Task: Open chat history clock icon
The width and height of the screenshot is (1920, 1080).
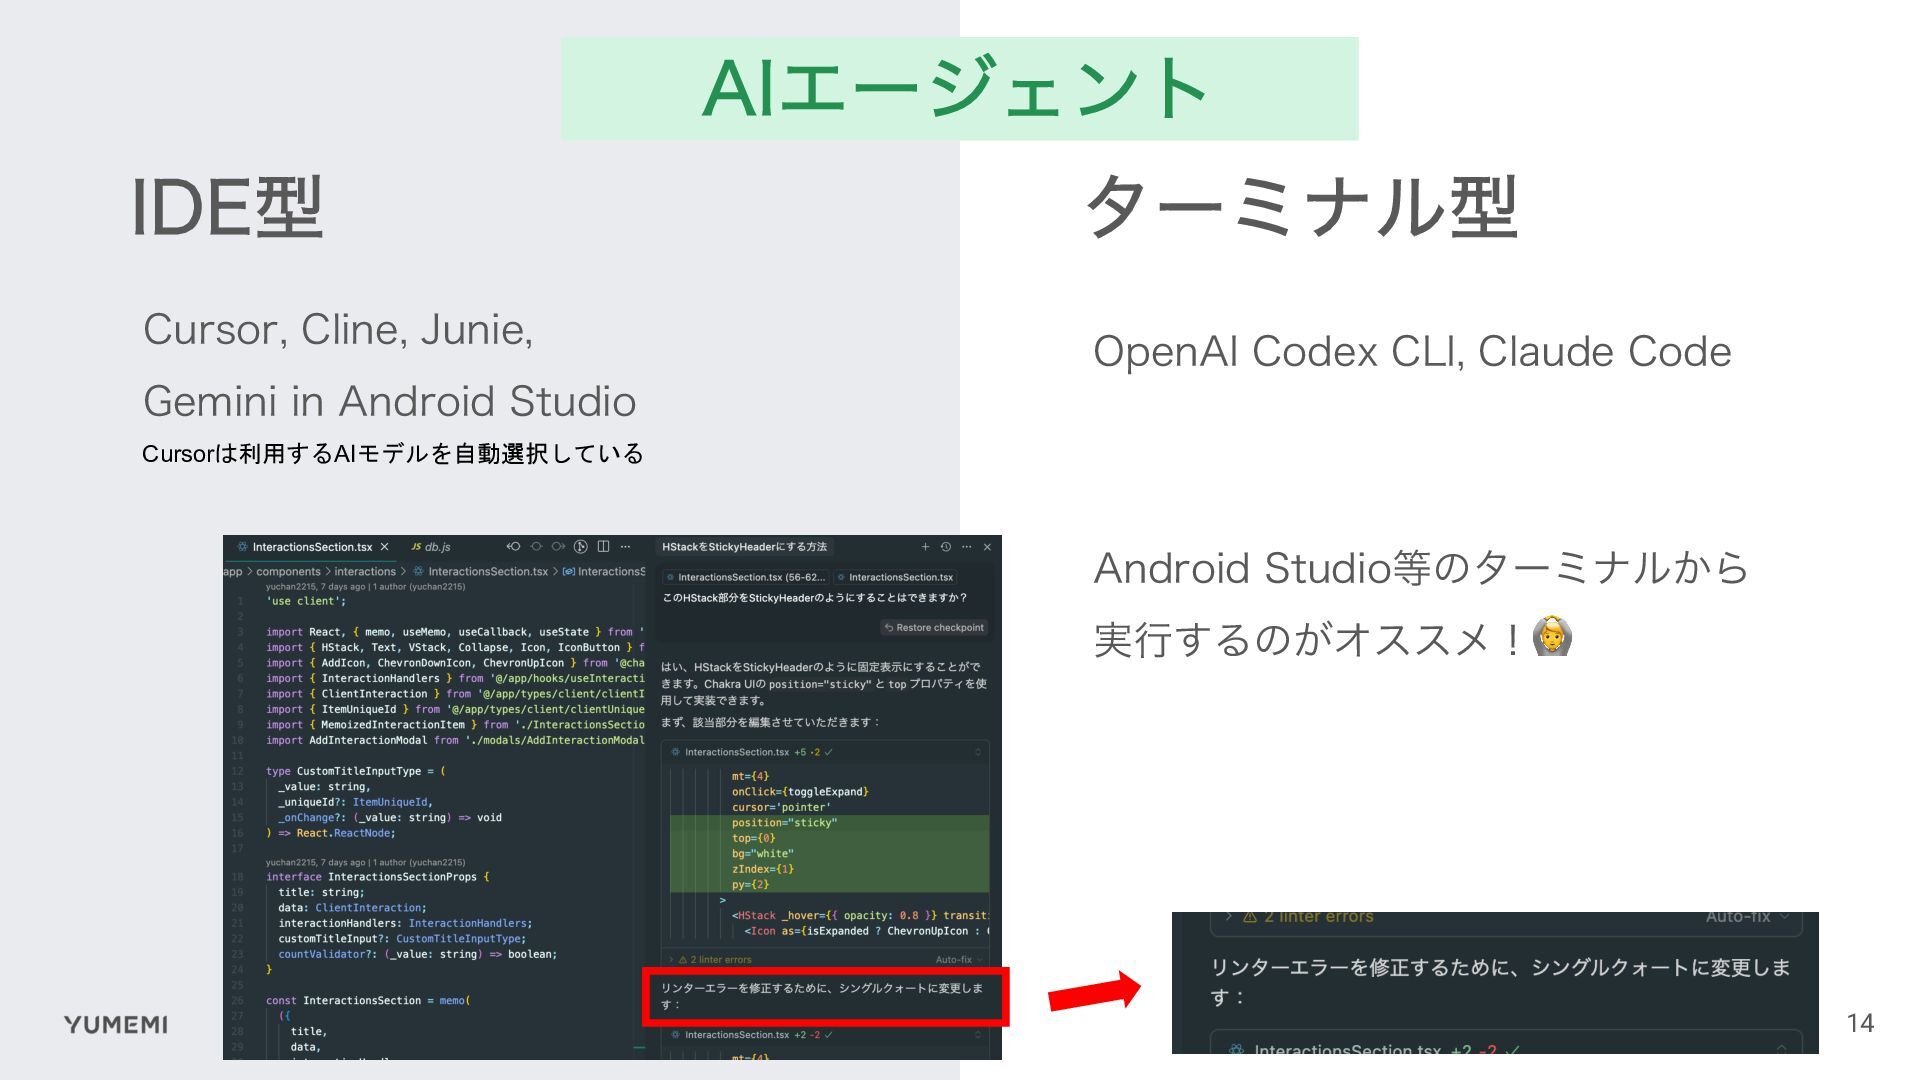Action: pyautogui.click(x=946, y=547)
